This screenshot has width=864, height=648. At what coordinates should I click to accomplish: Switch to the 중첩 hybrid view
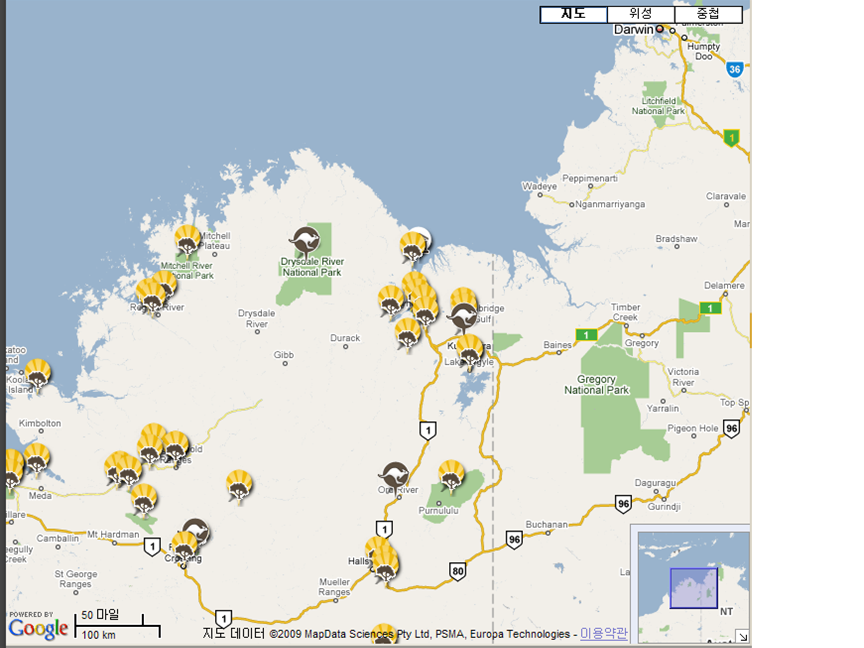pos(708,14)
